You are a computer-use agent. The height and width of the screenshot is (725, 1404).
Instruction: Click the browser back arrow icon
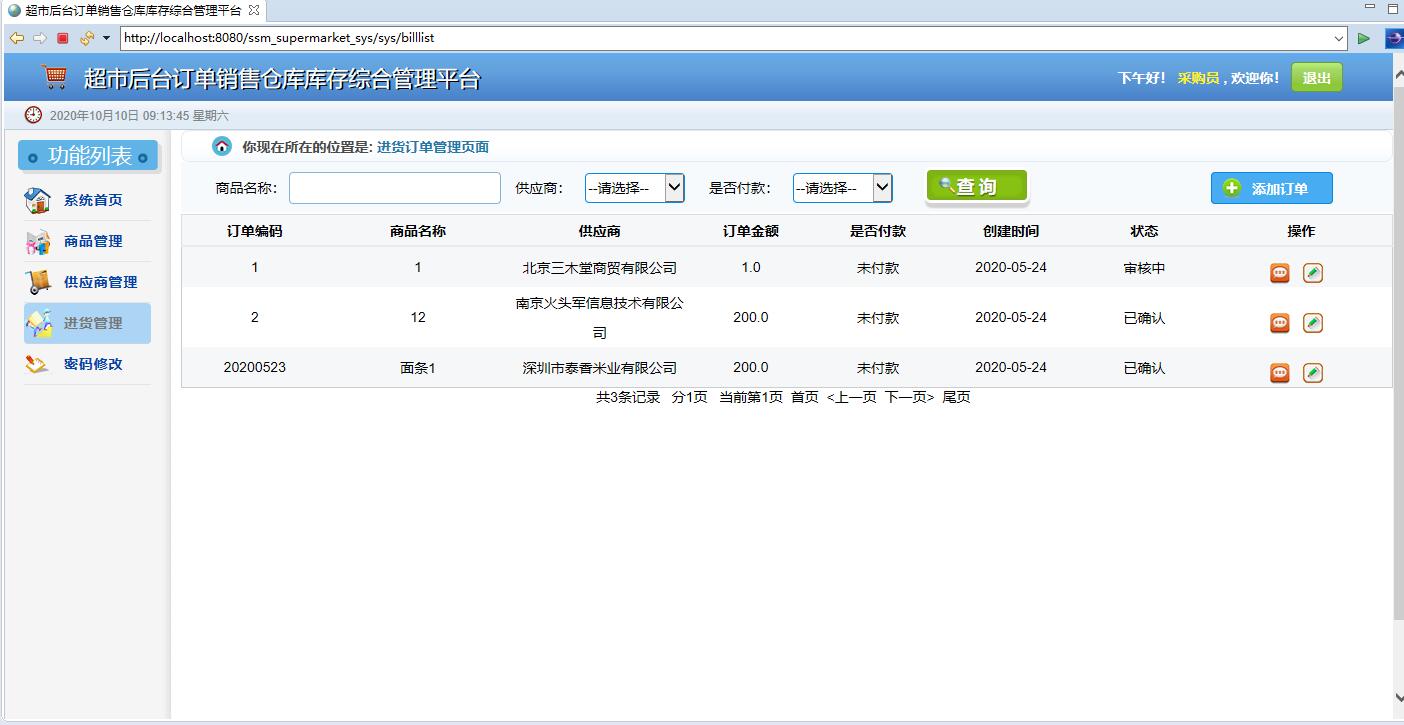(x=17, y=37)
